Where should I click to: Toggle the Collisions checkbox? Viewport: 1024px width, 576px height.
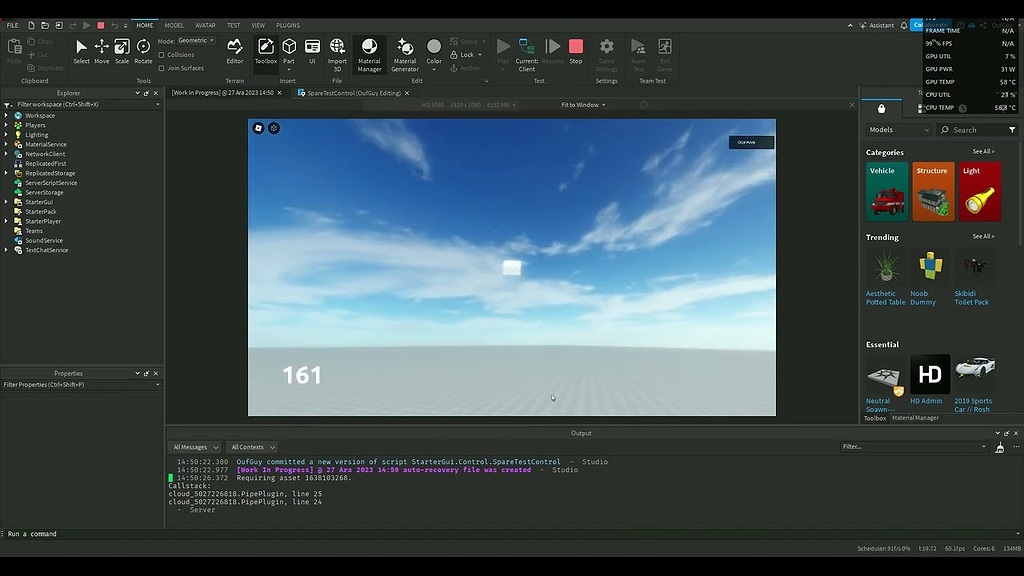point(161,55)
